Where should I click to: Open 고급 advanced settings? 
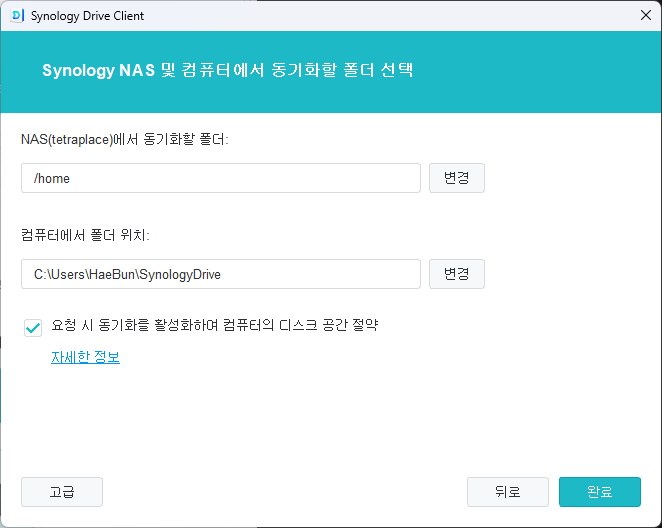coord(62,492)
